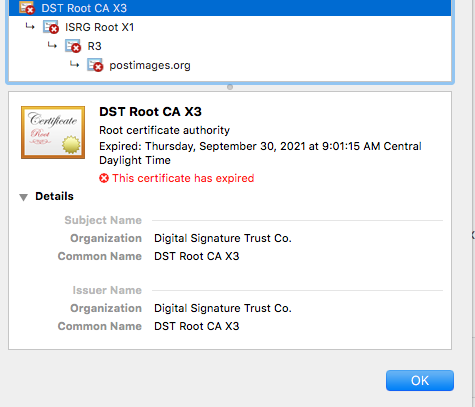The height and width of the screenshot is (407, 475).
Task: Click the 'Organization' label under Subject Name
Action: click(x=106, y=238)
